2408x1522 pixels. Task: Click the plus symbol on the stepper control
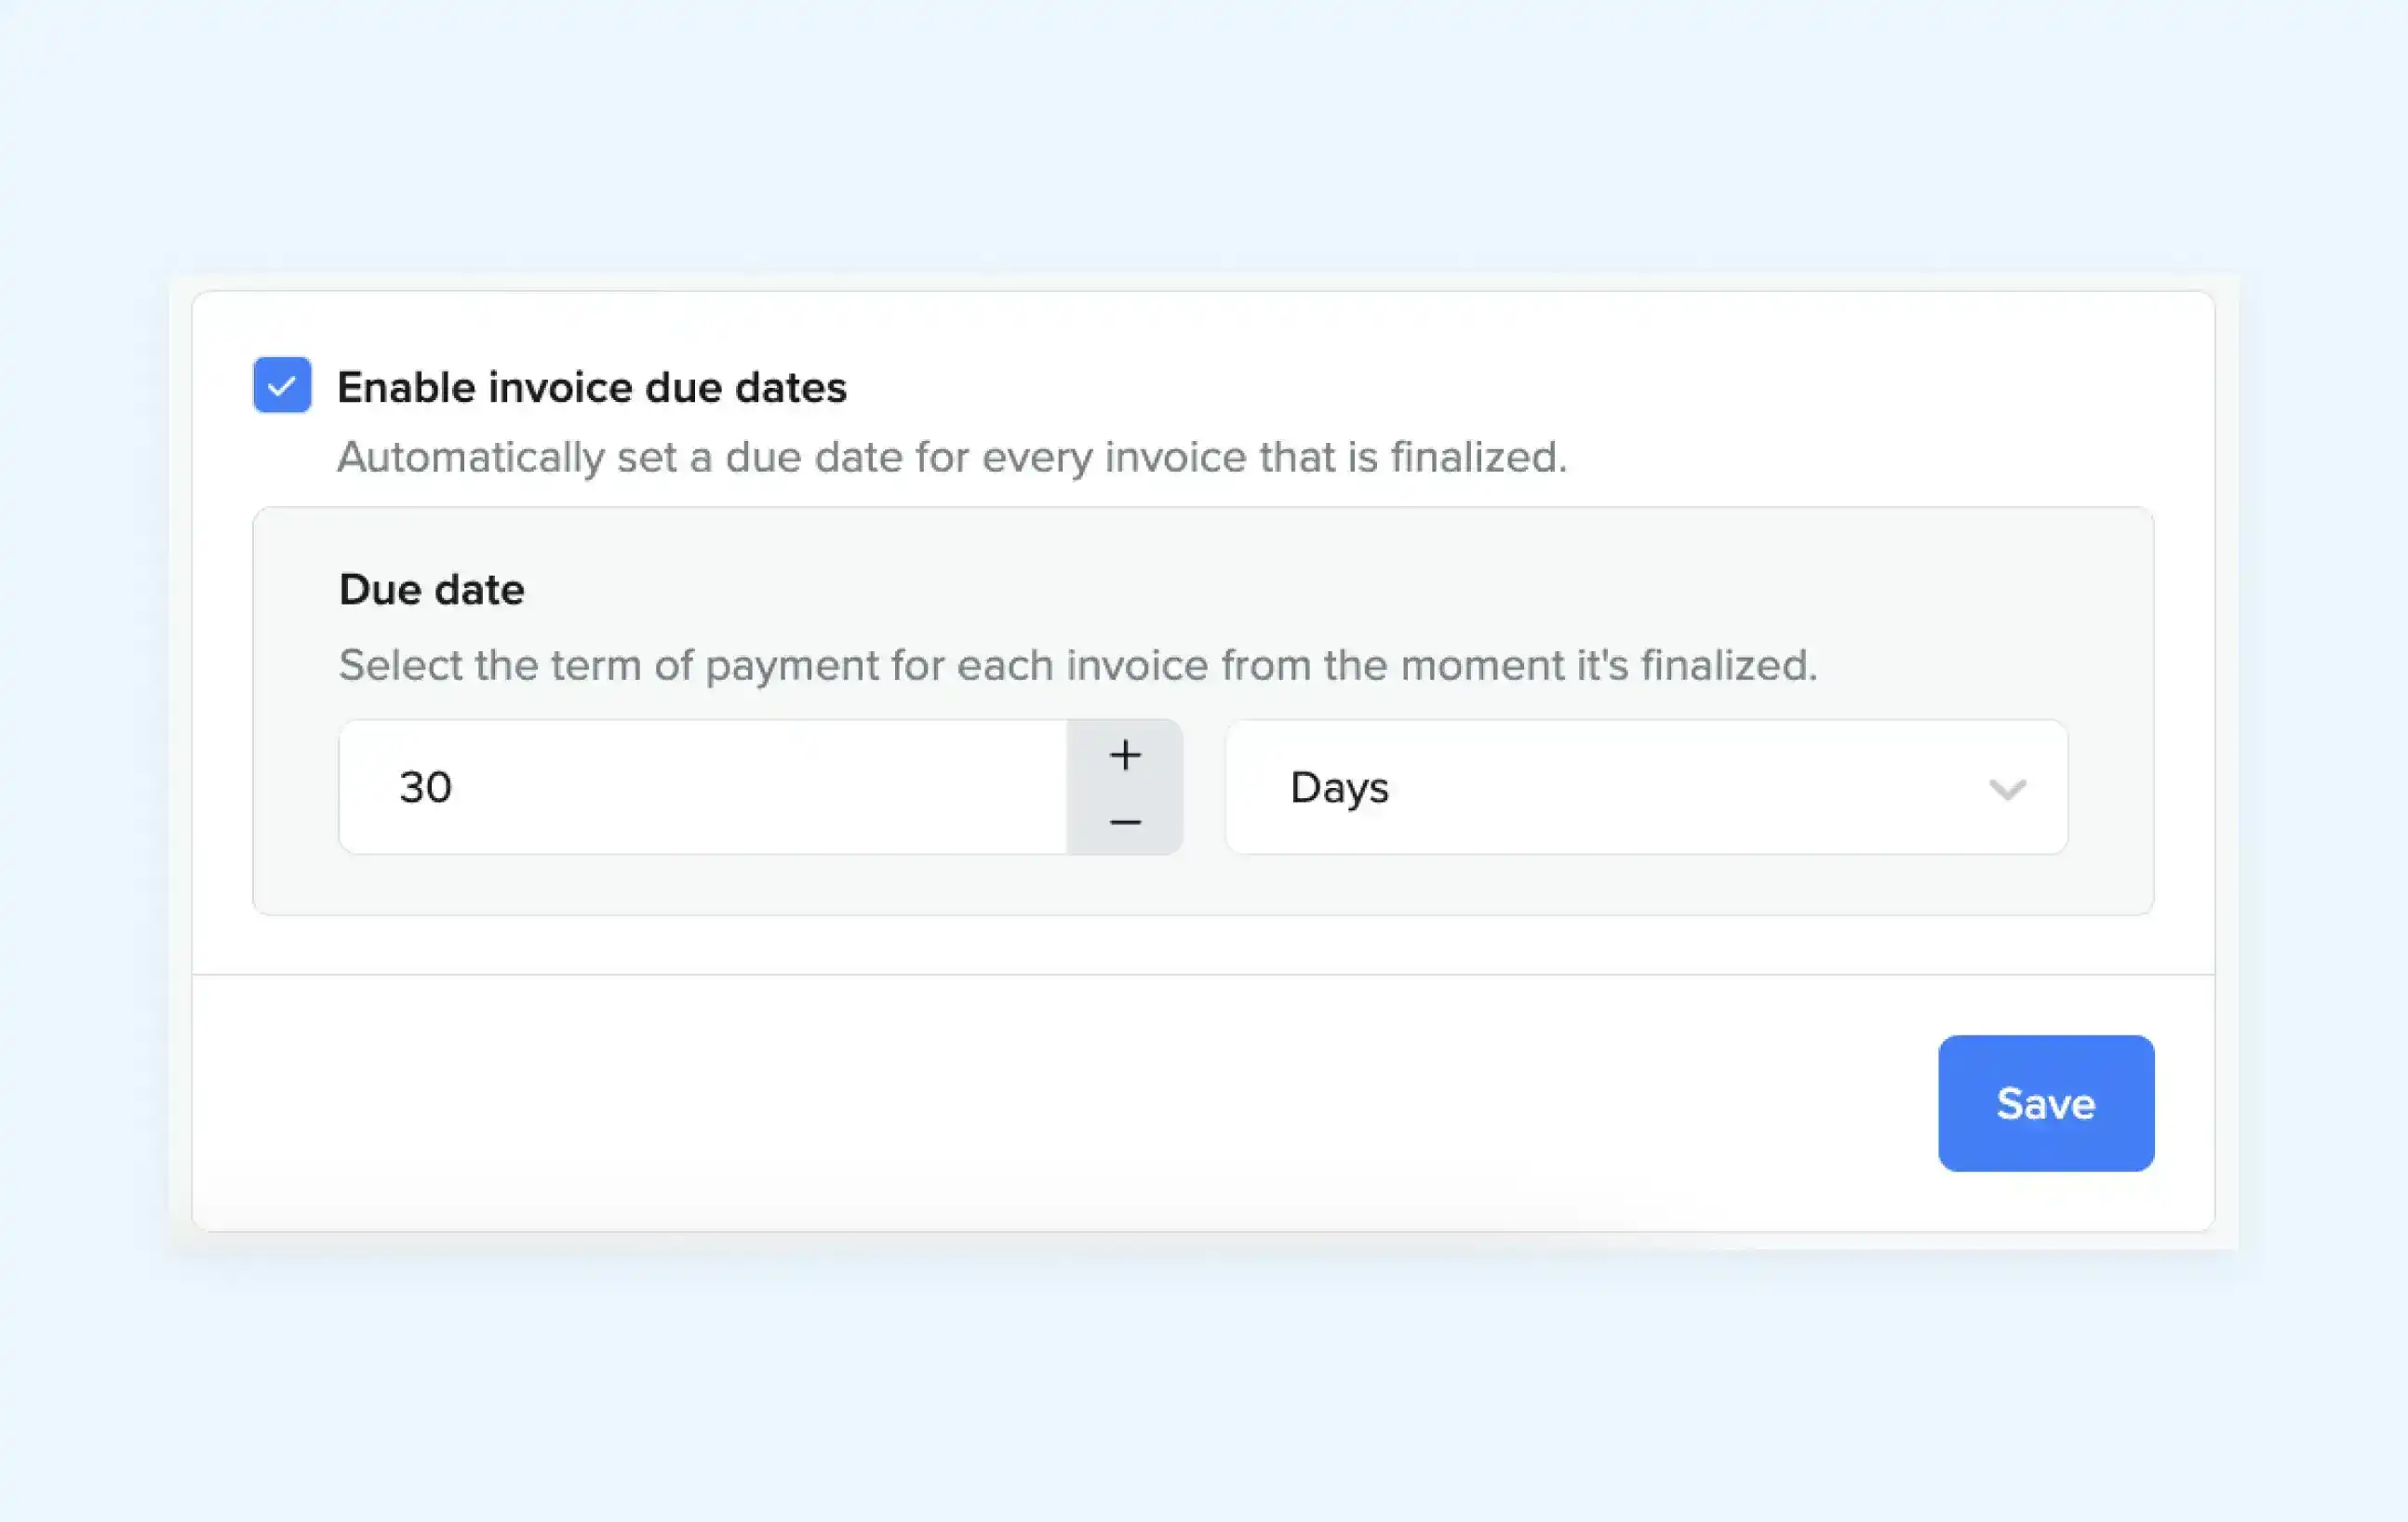click(1125, 755)
